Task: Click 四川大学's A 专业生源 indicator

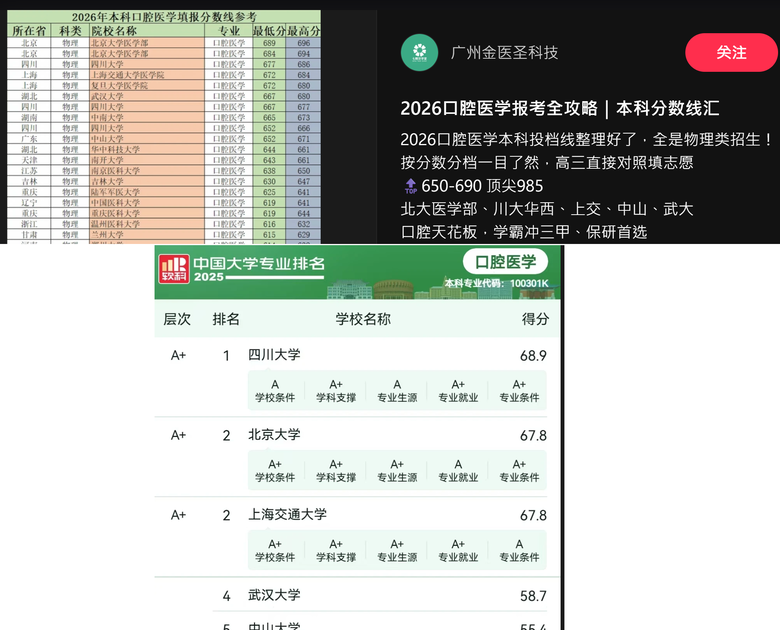Action: tap(397, 391)
